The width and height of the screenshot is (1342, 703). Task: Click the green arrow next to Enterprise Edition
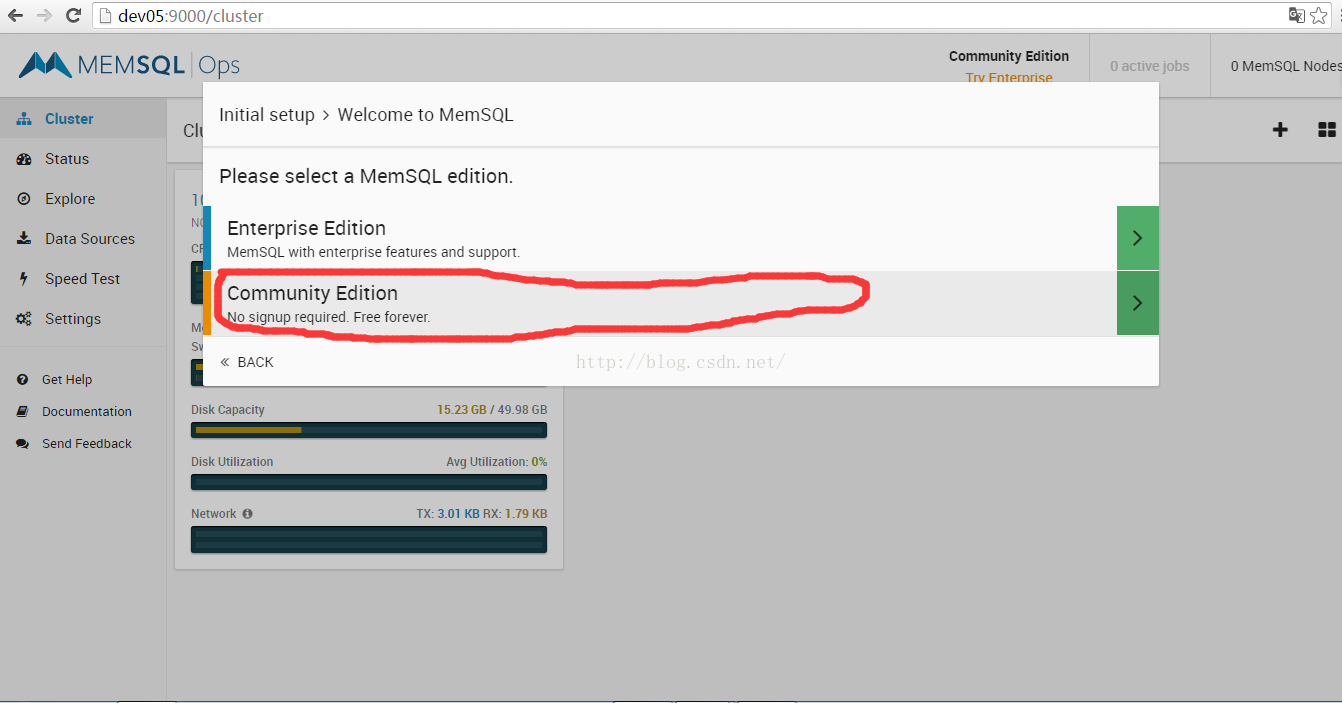[1138, 238]
